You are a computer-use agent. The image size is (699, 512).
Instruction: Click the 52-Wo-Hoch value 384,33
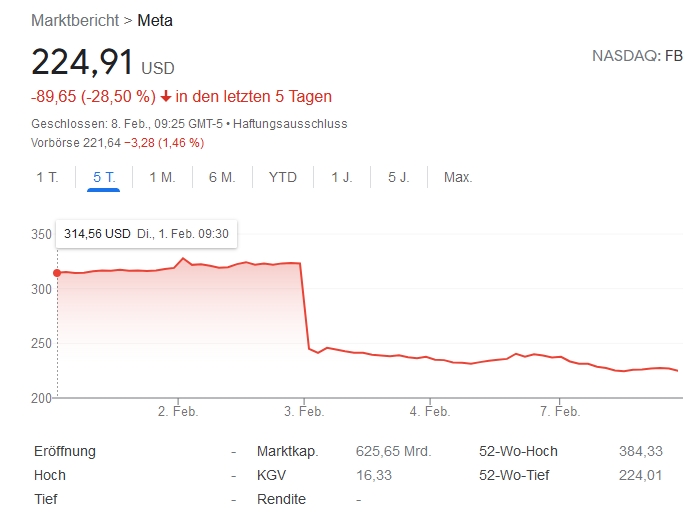point(641,451)
